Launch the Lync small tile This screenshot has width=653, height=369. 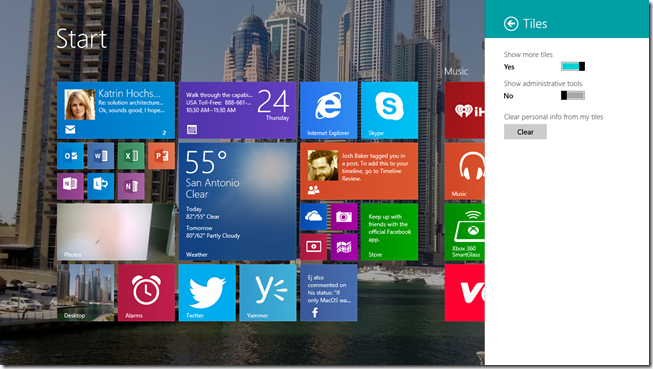(x=101, y=186)
